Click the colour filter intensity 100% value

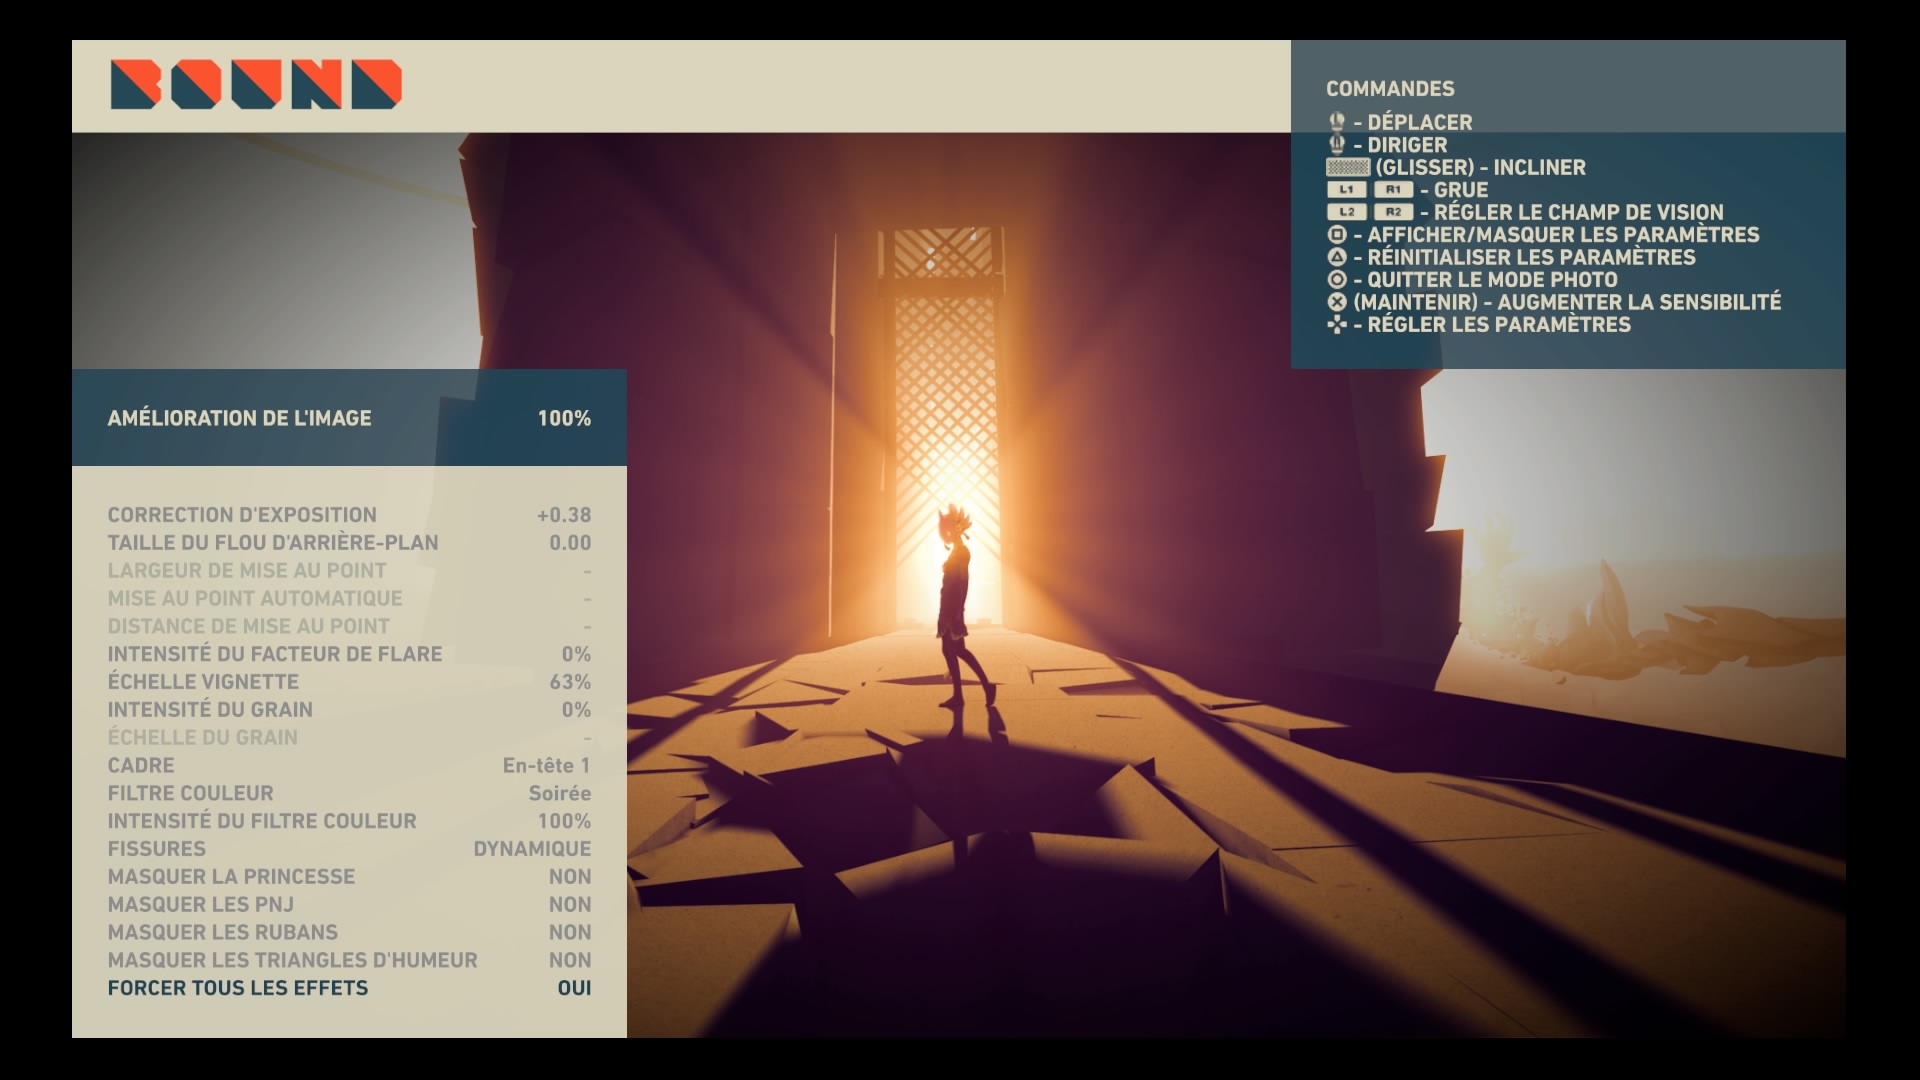(x=564, y=821)
